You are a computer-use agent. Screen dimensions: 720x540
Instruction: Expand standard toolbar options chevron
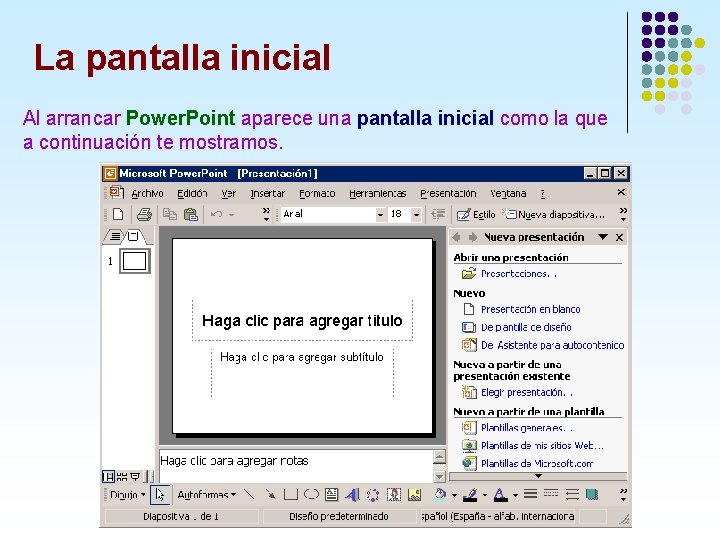point(266,214)
